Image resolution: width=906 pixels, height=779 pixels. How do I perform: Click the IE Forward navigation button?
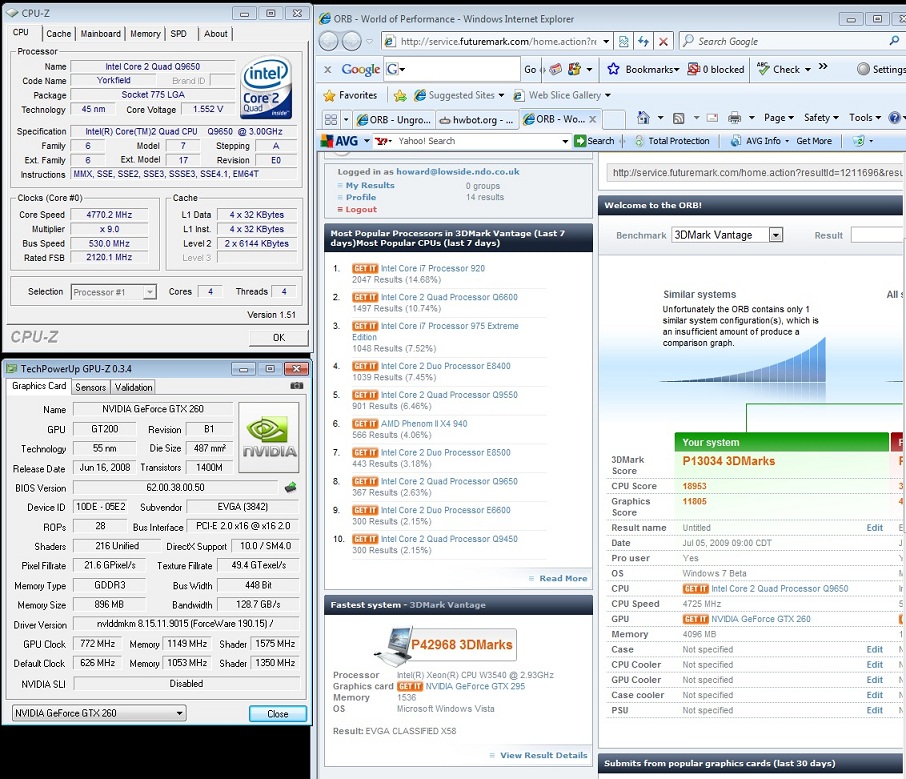351,42
